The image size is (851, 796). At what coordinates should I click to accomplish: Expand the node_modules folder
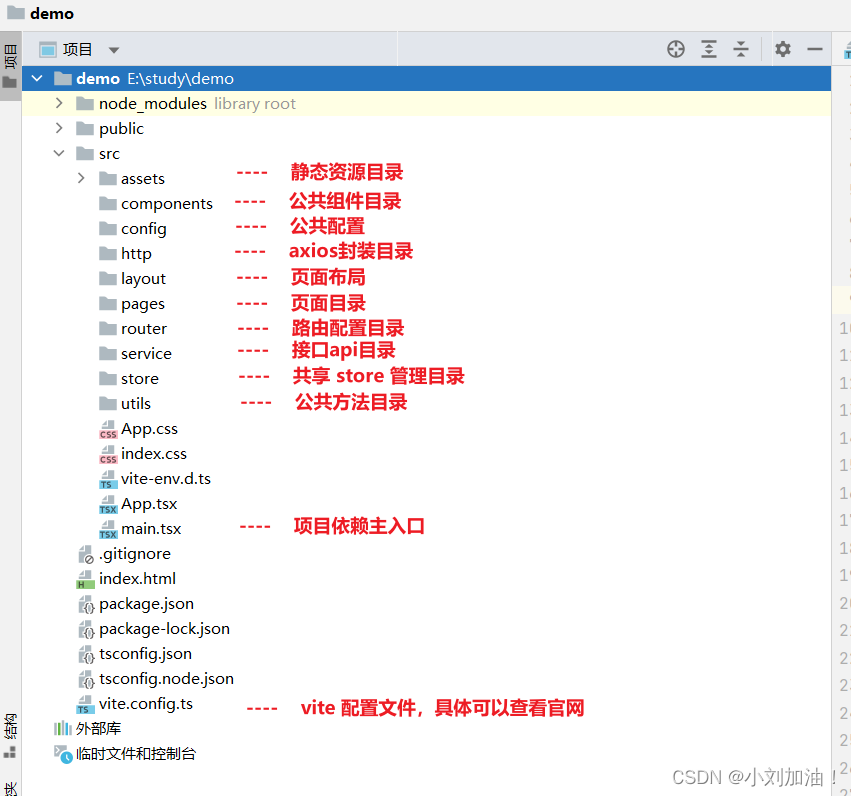[x=58, y=103]
